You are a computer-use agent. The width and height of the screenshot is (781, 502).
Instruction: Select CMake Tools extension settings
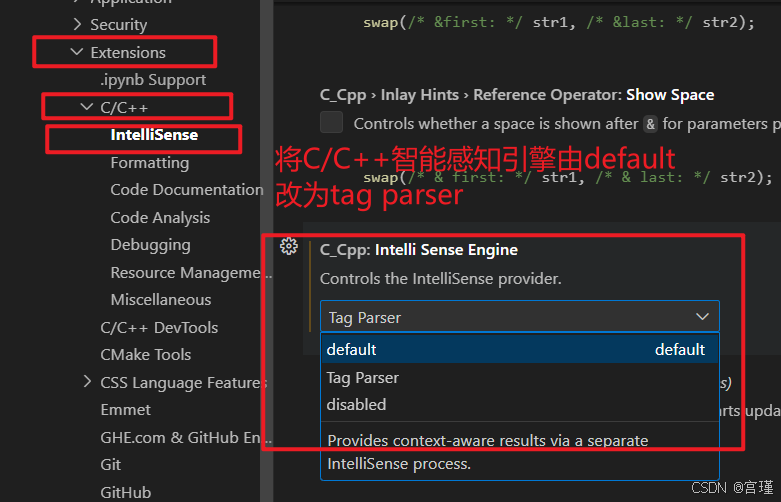pyautogui.click(x=145, y=355)
